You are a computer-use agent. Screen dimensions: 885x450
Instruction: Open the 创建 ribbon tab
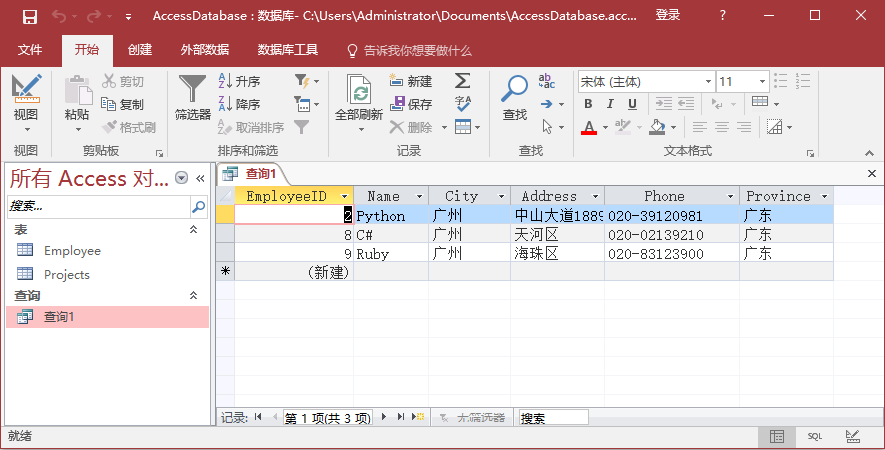pyautogui.click(x=140, y=50)
